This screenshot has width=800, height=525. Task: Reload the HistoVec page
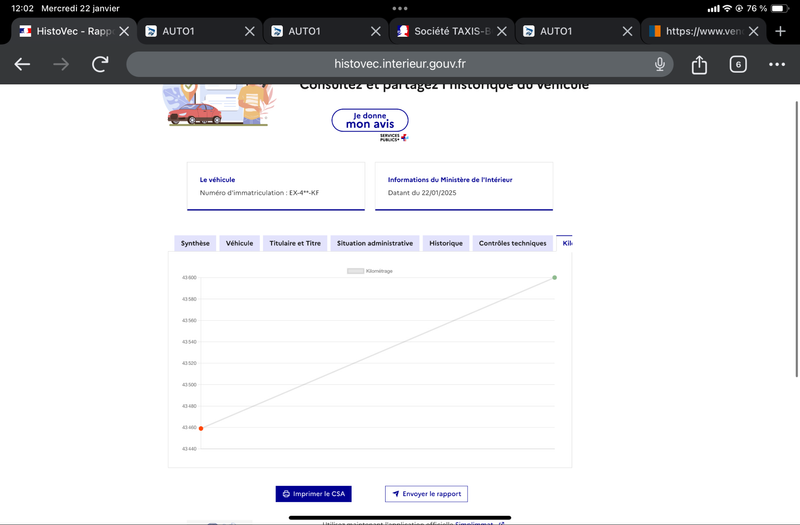coord(100,64)
